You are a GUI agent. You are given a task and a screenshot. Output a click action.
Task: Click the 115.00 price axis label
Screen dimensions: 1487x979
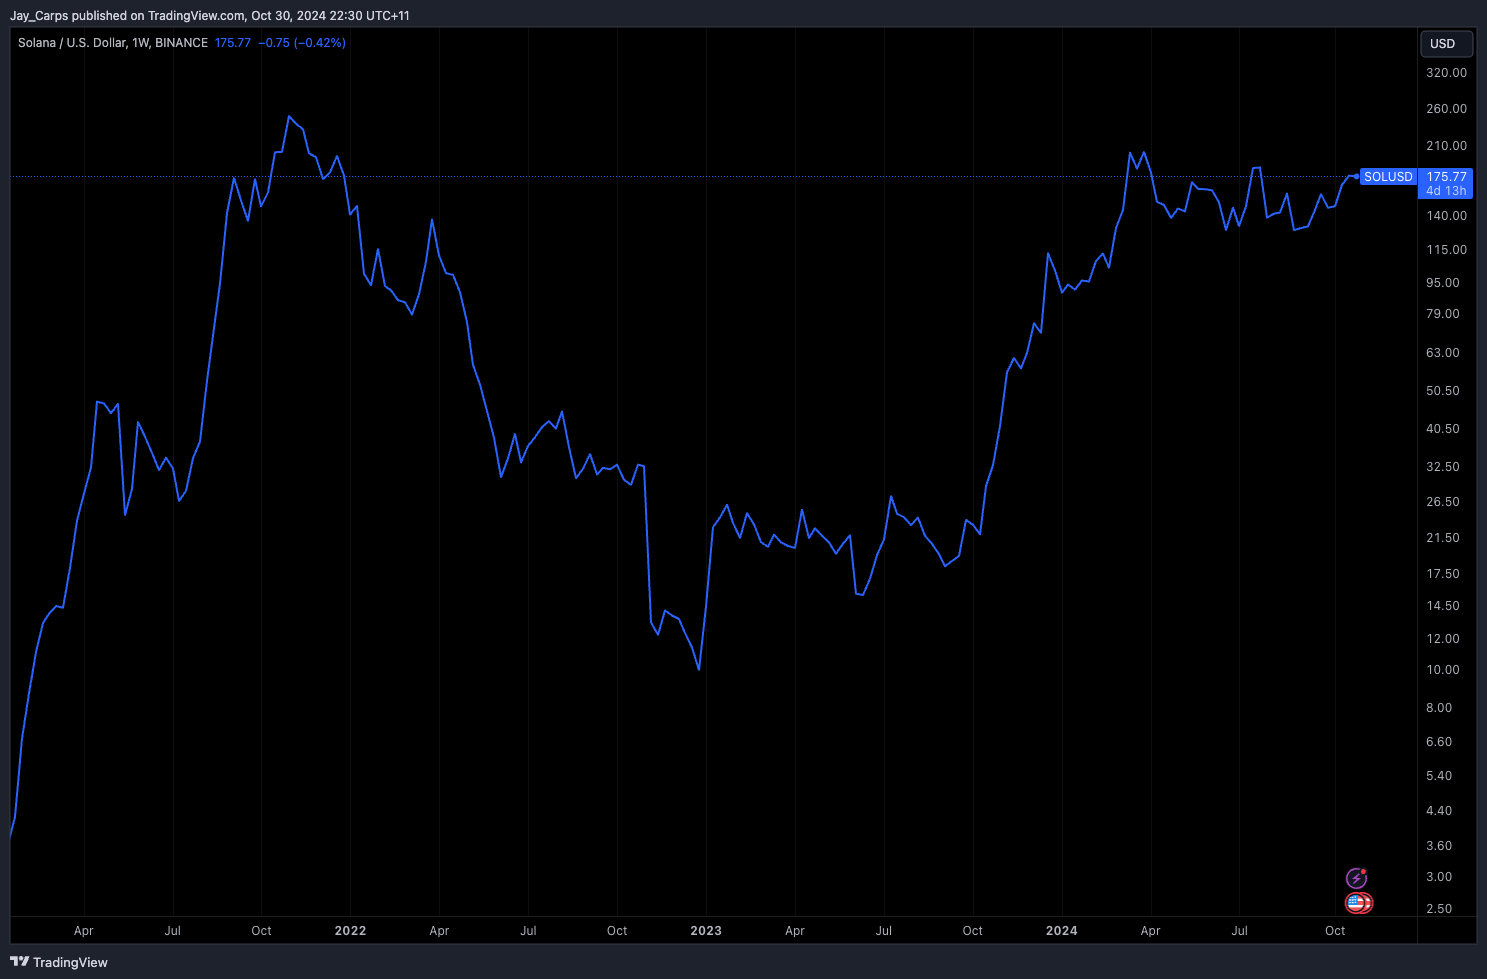[1446, 250]
